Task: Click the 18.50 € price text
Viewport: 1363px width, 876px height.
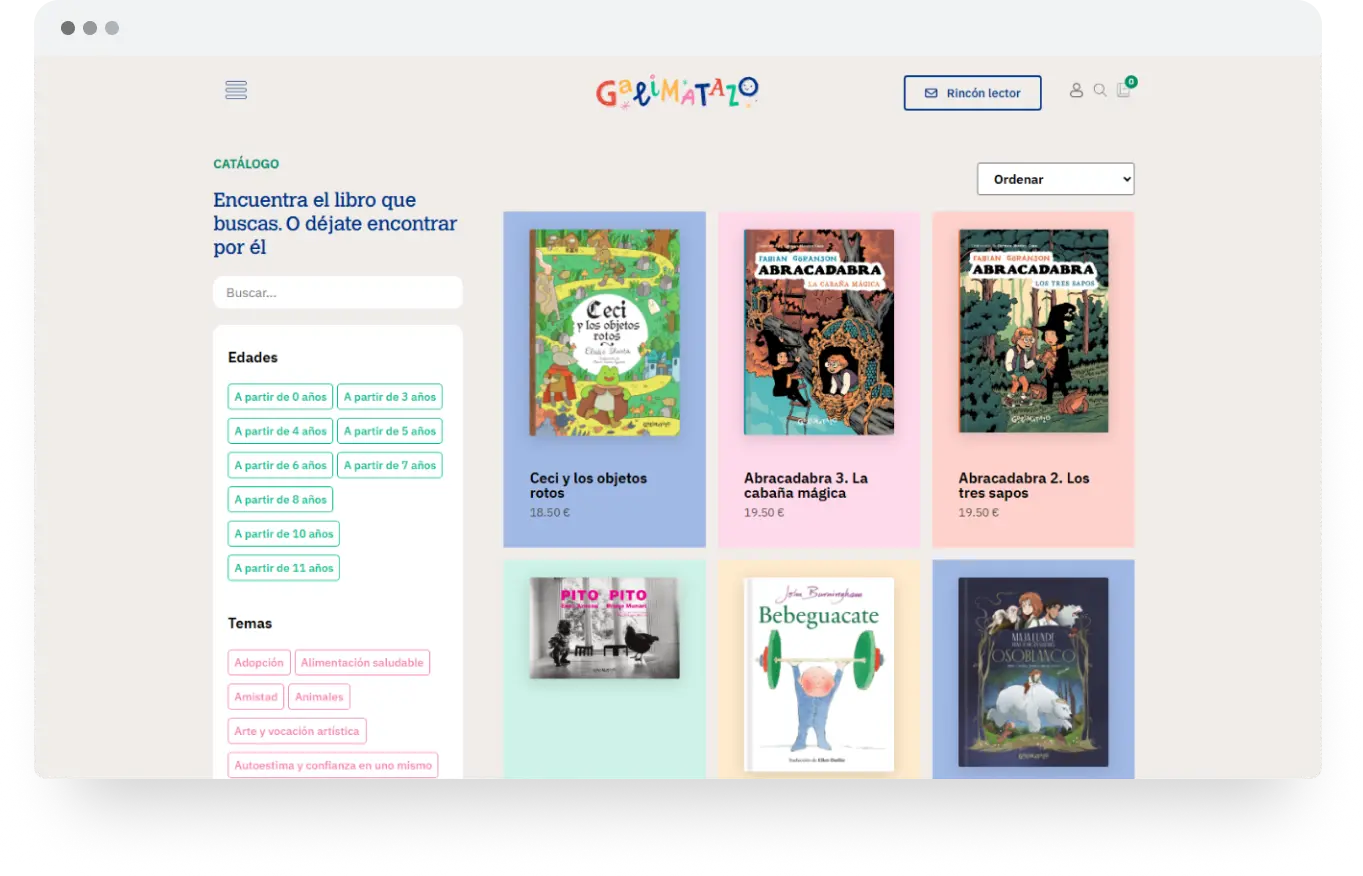Action: click(x=550, y=512)
